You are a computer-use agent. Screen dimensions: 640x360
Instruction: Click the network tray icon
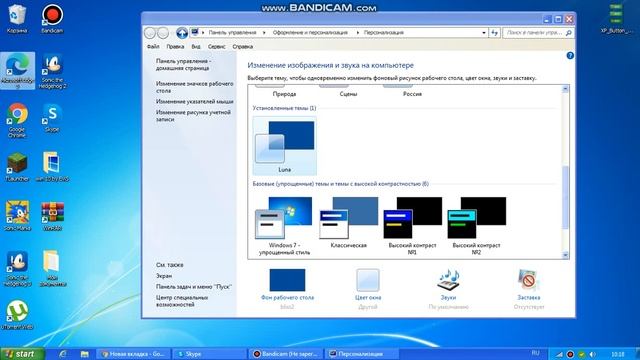pos(559,354)
